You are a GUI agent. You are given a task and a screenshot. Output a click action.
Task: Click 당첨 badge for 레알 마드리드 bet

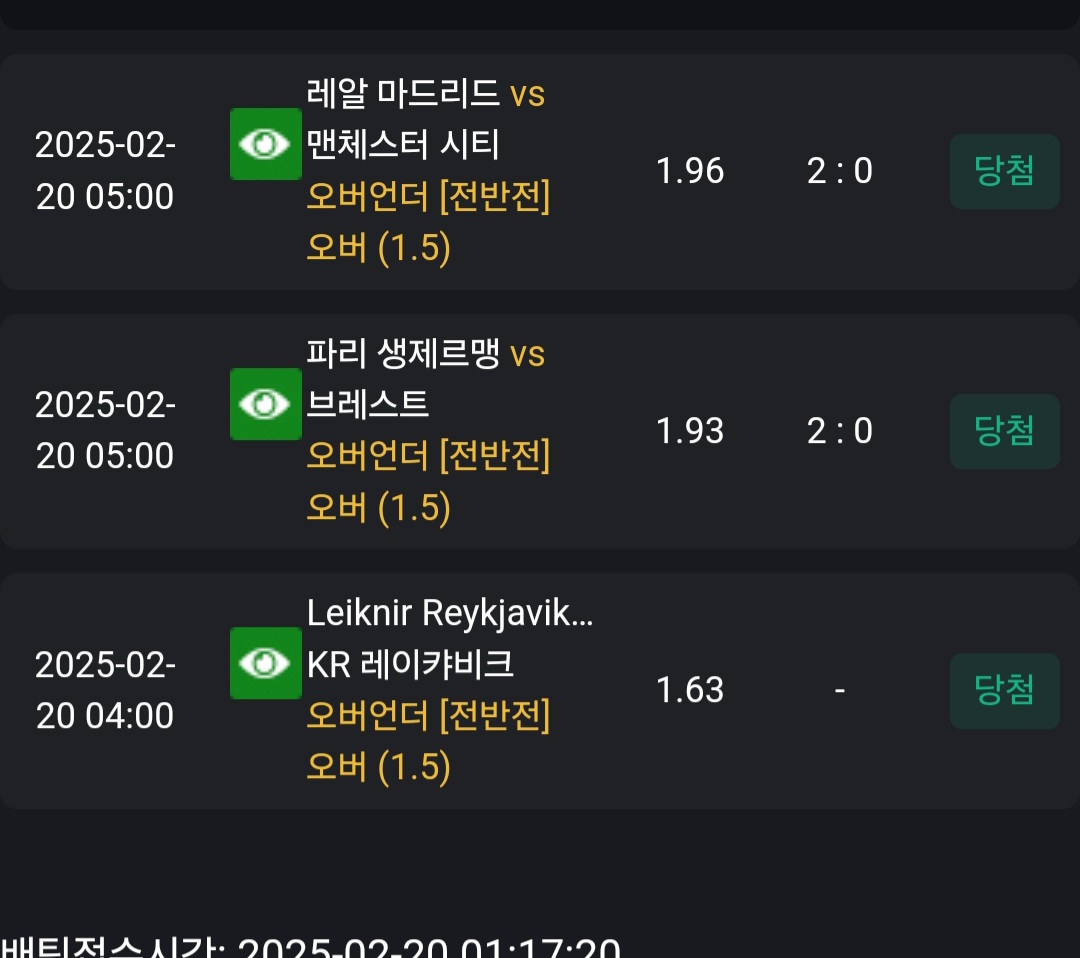click(1004, 171)
